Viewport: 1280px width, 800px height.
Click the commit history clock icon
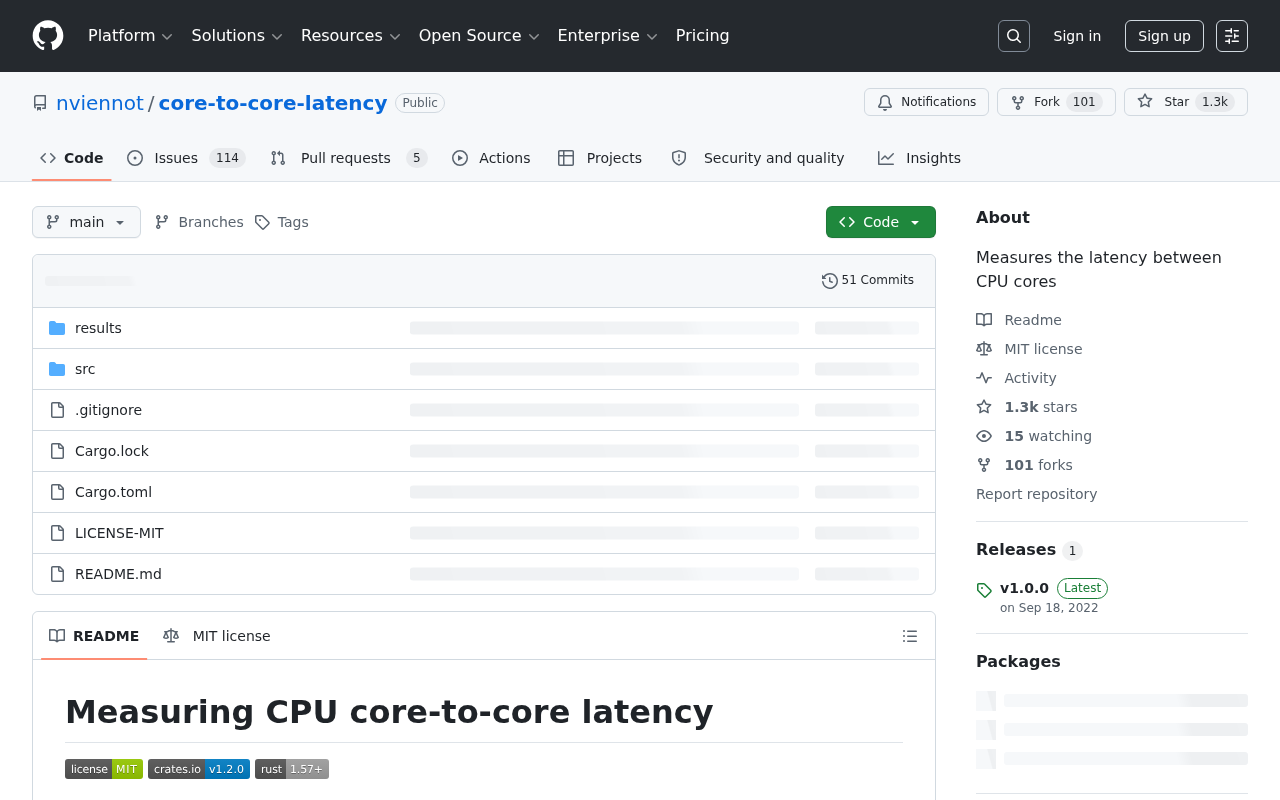coord(830,281)
